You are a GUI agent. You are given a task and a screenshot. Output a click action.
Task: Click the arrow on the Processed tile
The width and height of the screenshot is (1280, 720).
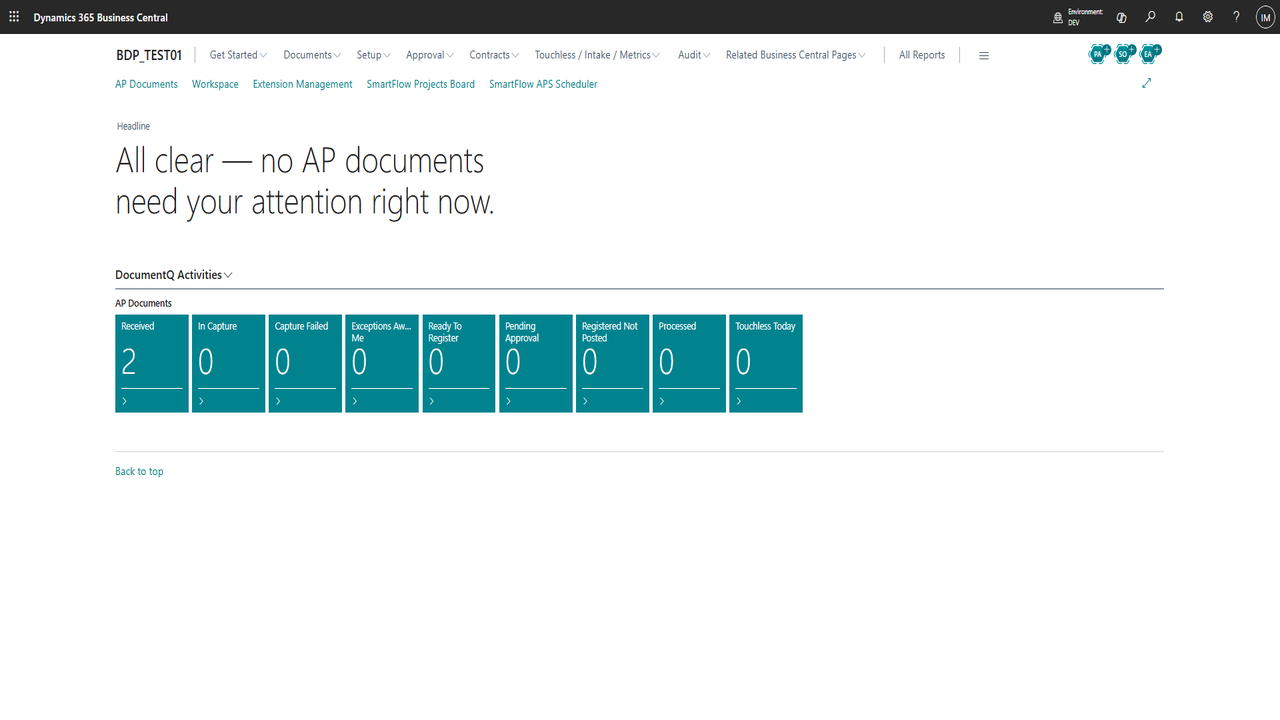click(662, 401)
